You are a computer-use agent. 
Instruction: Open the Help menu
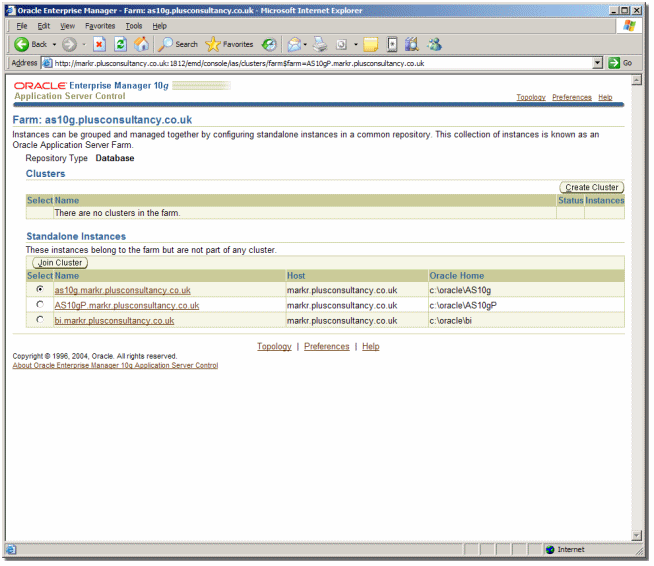tap(159, 26)
